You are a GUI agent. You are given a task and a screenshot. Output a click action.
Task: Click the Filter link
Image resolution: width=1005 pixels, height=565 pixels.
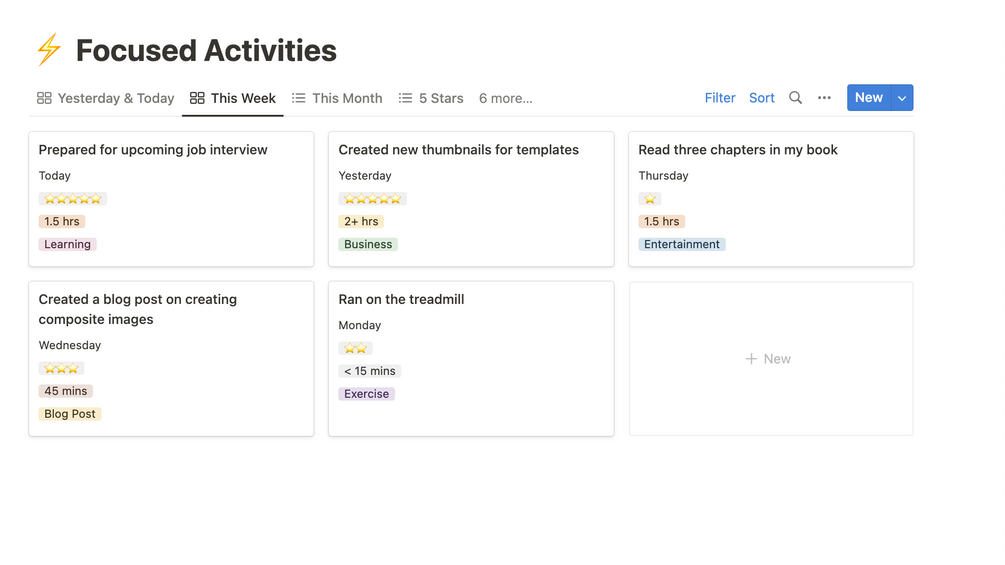[x=720, y=98]
